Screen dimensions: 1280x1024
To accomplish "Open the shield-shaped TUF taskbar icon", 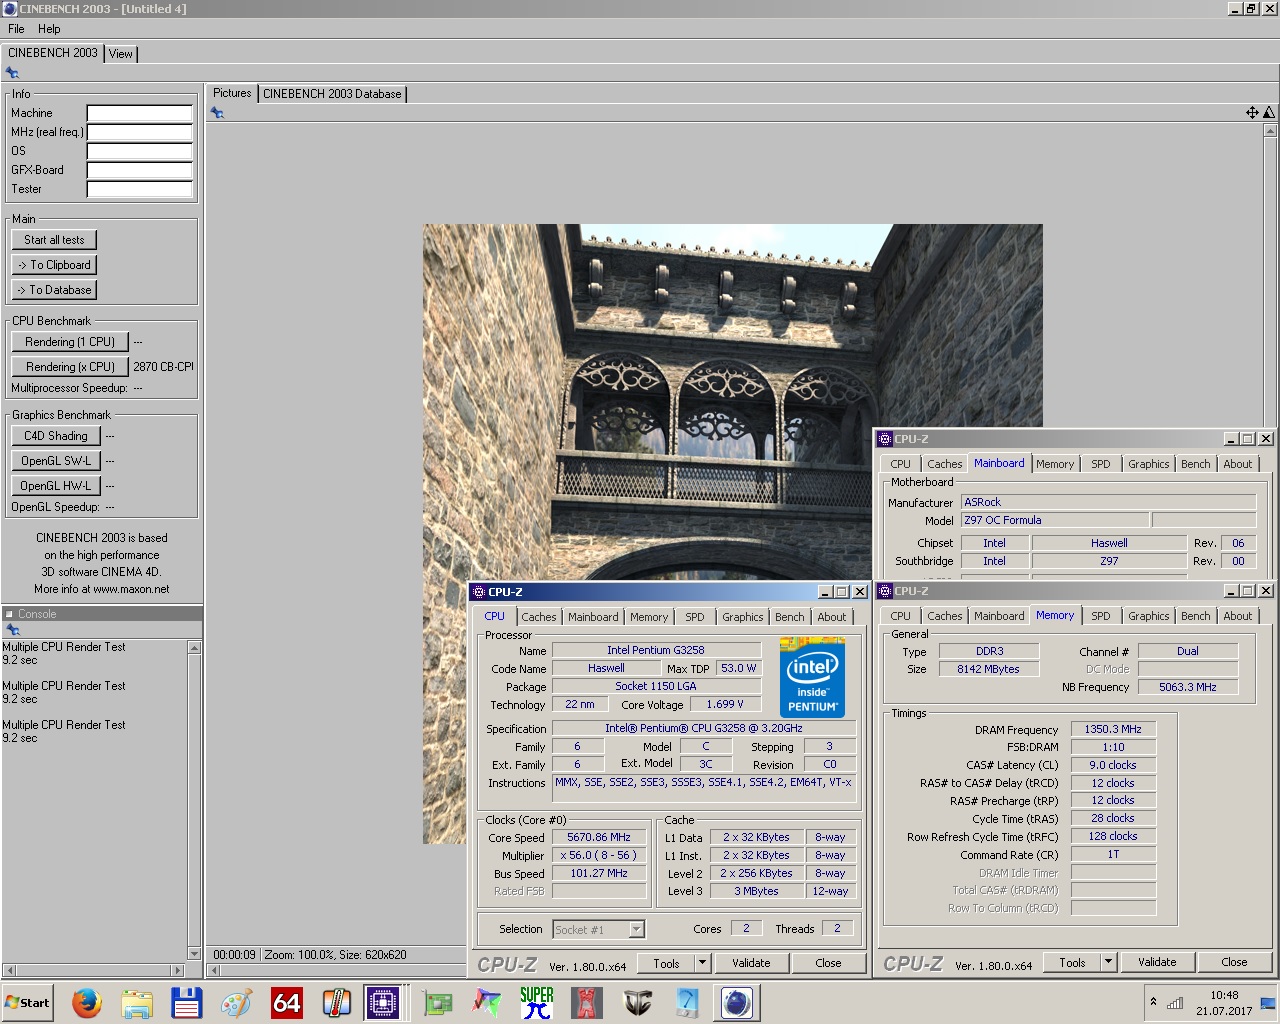I will point(637,1002).
